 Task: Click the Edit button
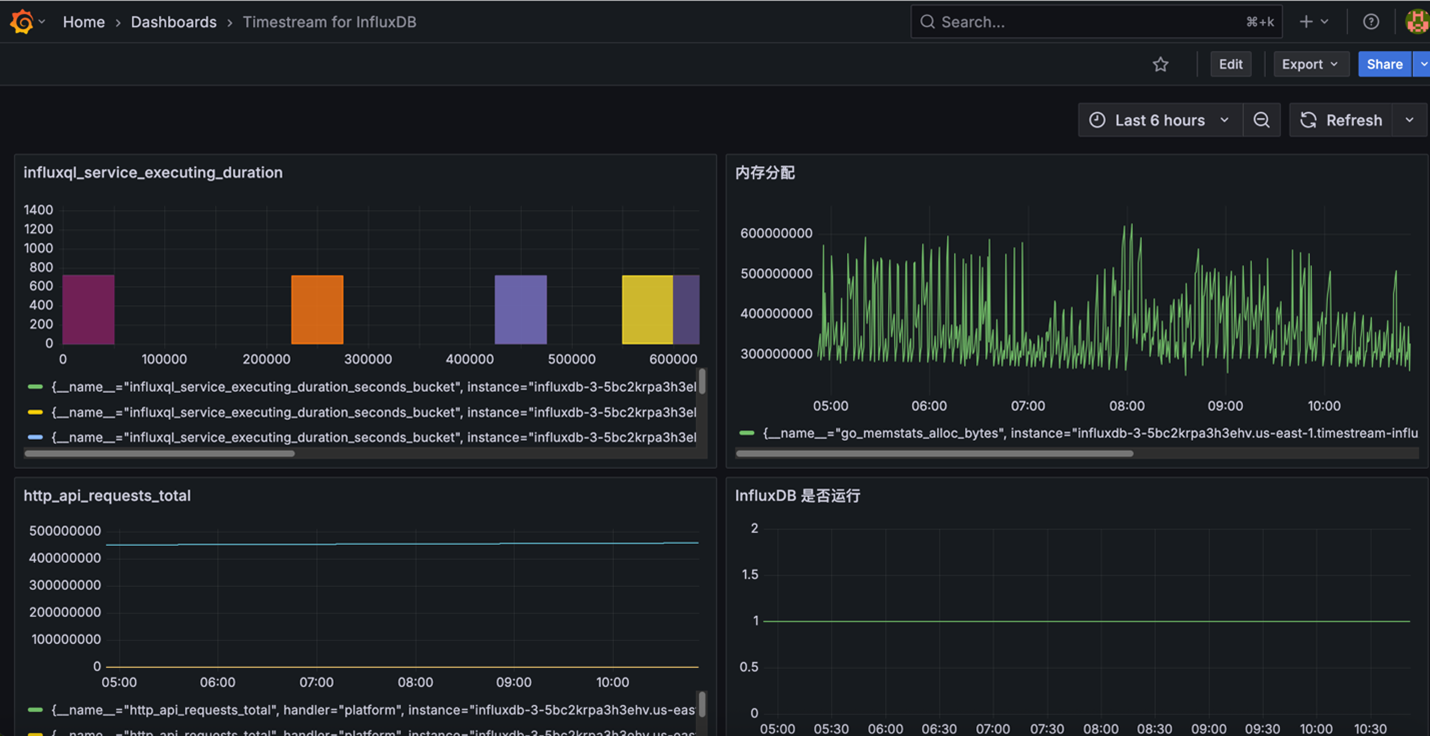pos(1231,64)
